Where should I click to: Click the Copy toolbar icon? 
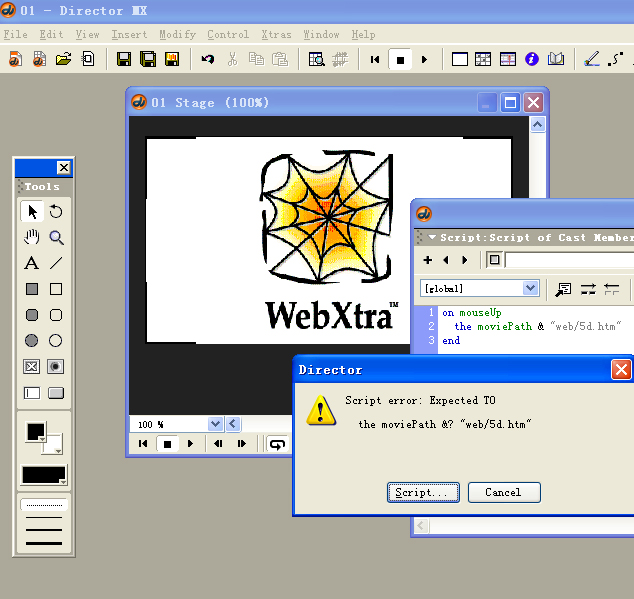coord(256,59)
